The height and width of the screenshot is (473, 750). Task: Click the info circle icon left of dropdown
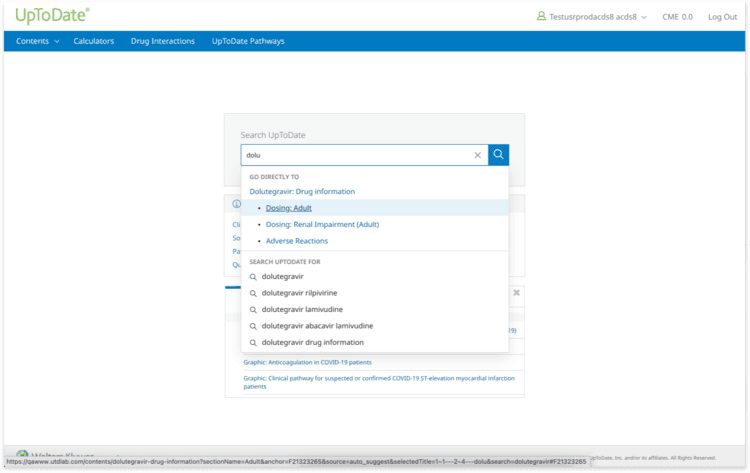coord(236,204)
